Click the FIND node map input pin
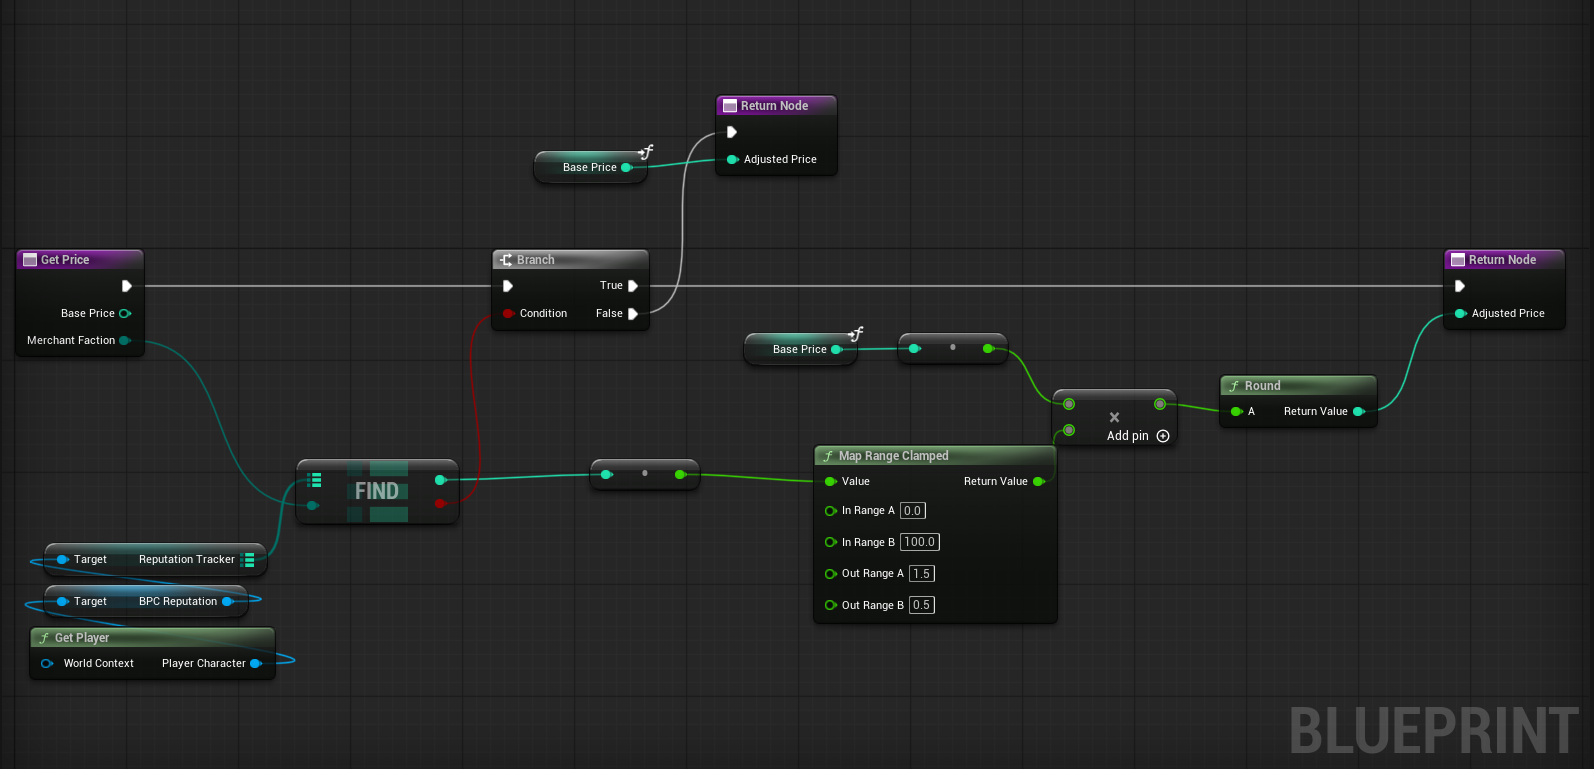Image resolution: width=1594 pixels, height=769 pixels. click(314, 480)
